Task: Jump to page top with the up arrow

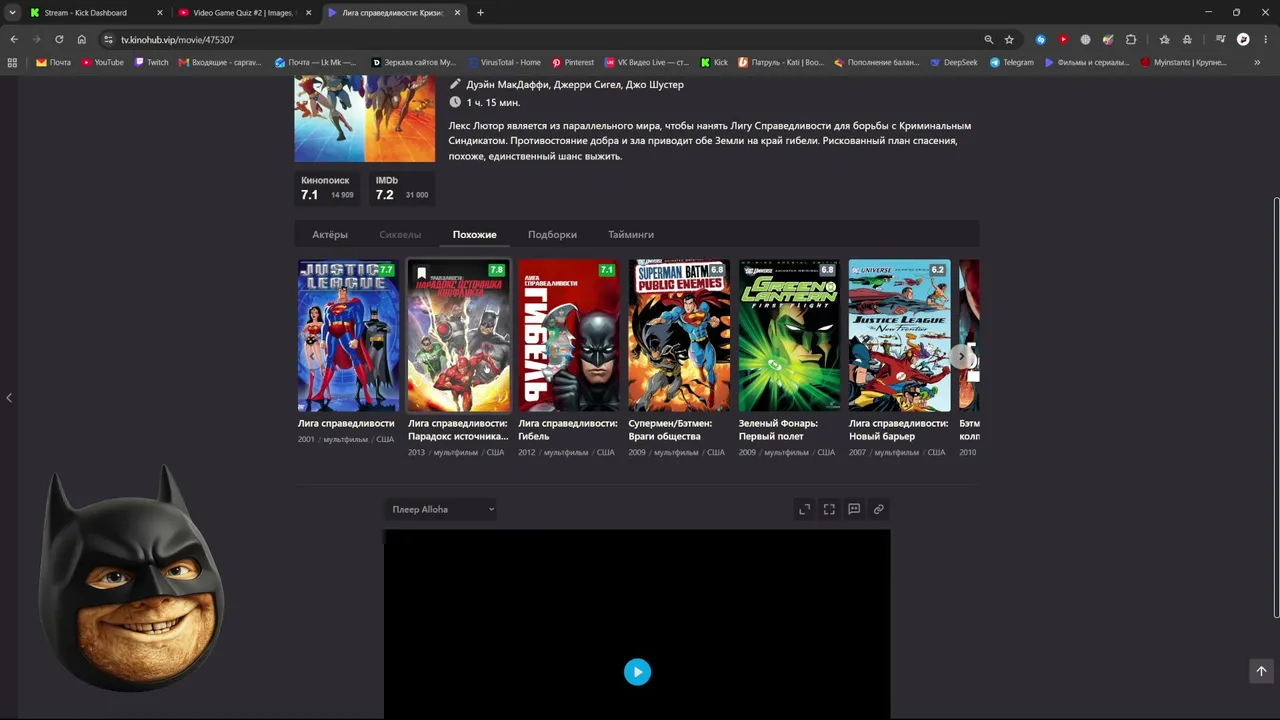Action: [1261, 671]
